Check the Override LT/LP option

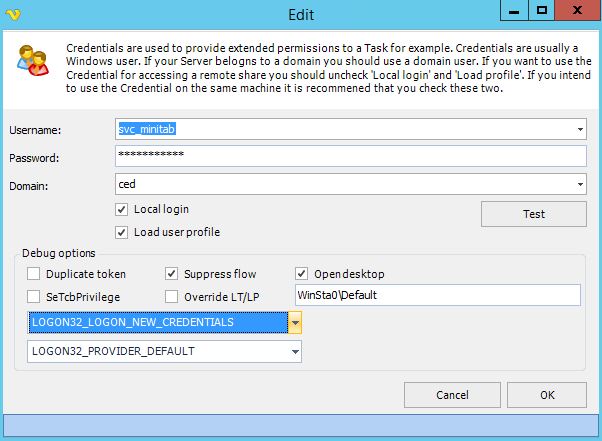172,296
